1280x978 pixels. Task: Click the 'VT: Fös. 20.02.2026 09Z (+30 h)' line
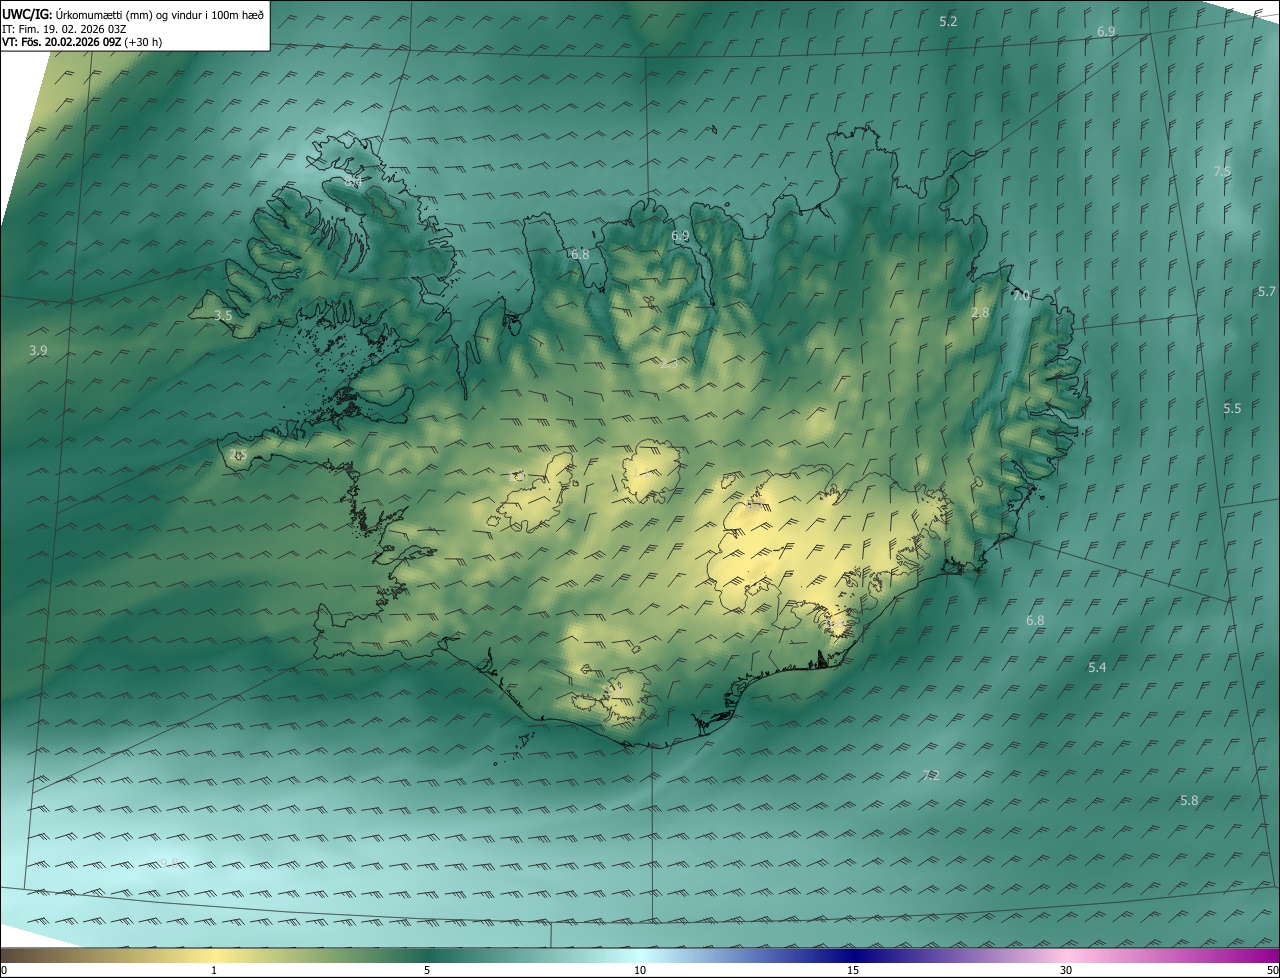pos(82,42)
